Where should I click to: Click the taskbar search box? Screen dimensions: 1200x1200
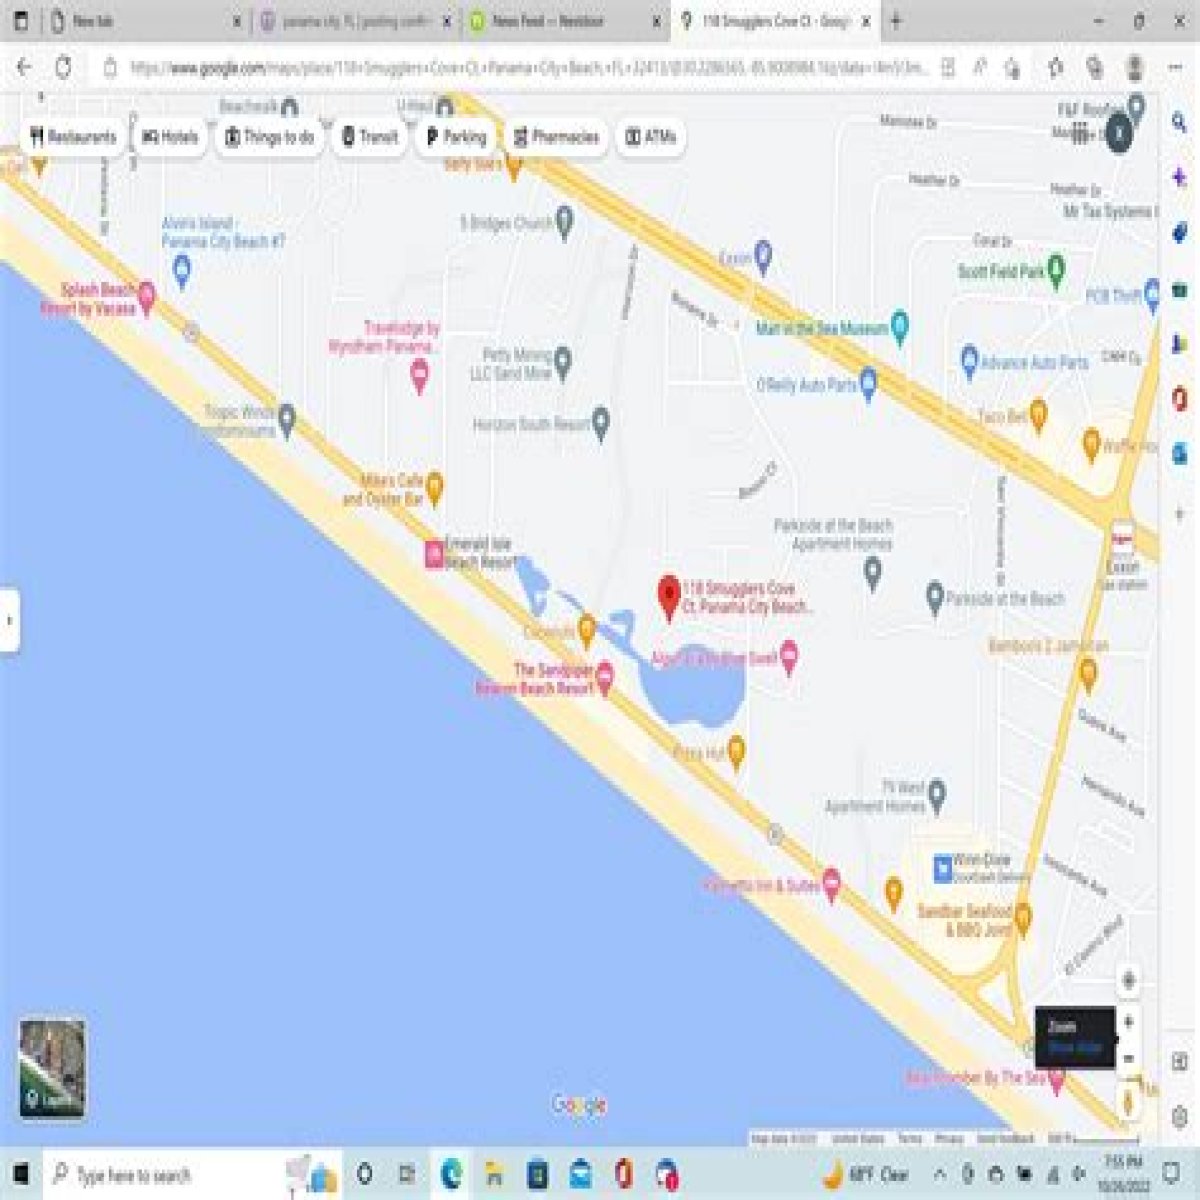point(160,1174)
